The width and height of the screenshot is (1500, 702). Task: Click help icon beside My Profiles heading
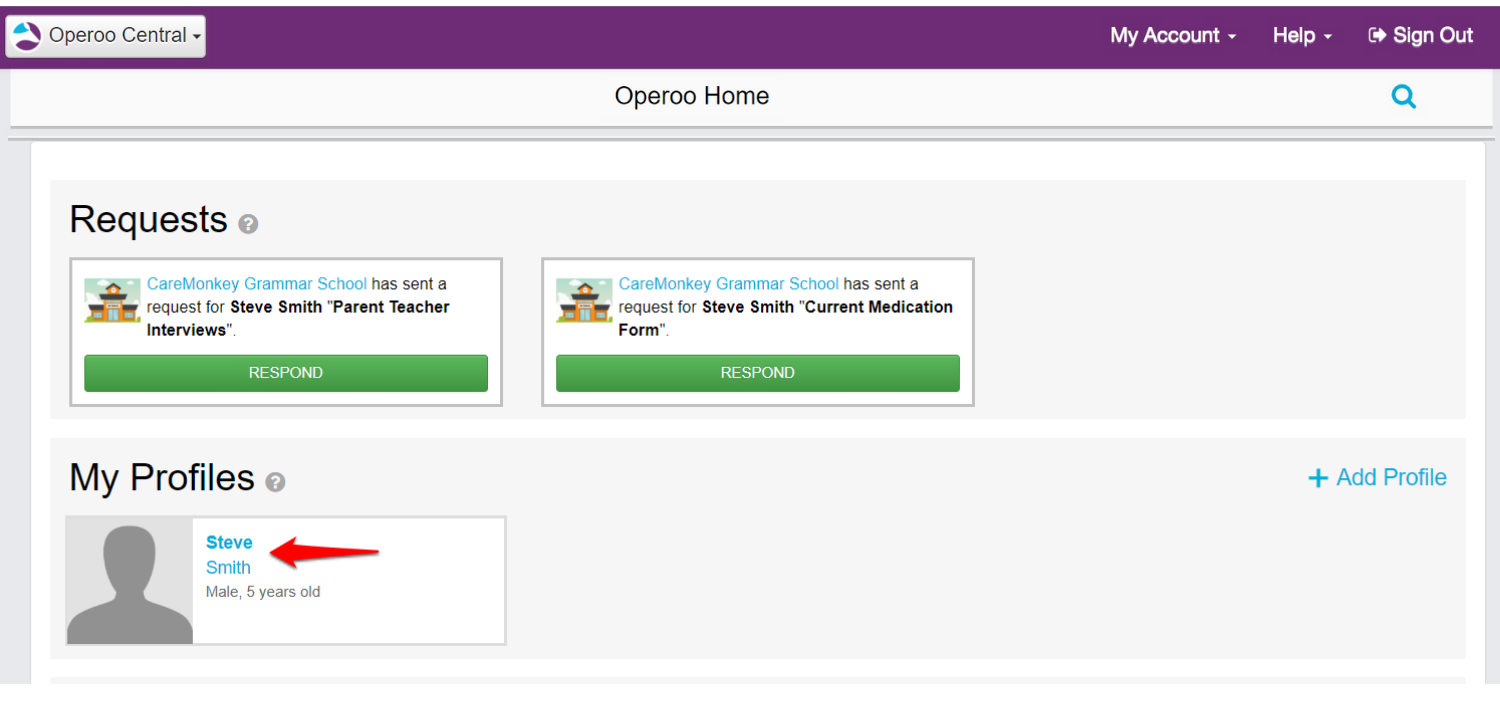point(275,482)
